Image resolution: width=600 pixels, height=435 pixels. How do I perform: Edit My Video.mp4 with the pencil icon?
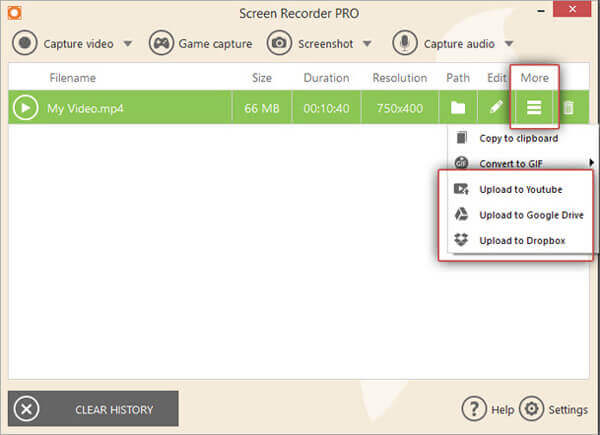coord(496,107)
